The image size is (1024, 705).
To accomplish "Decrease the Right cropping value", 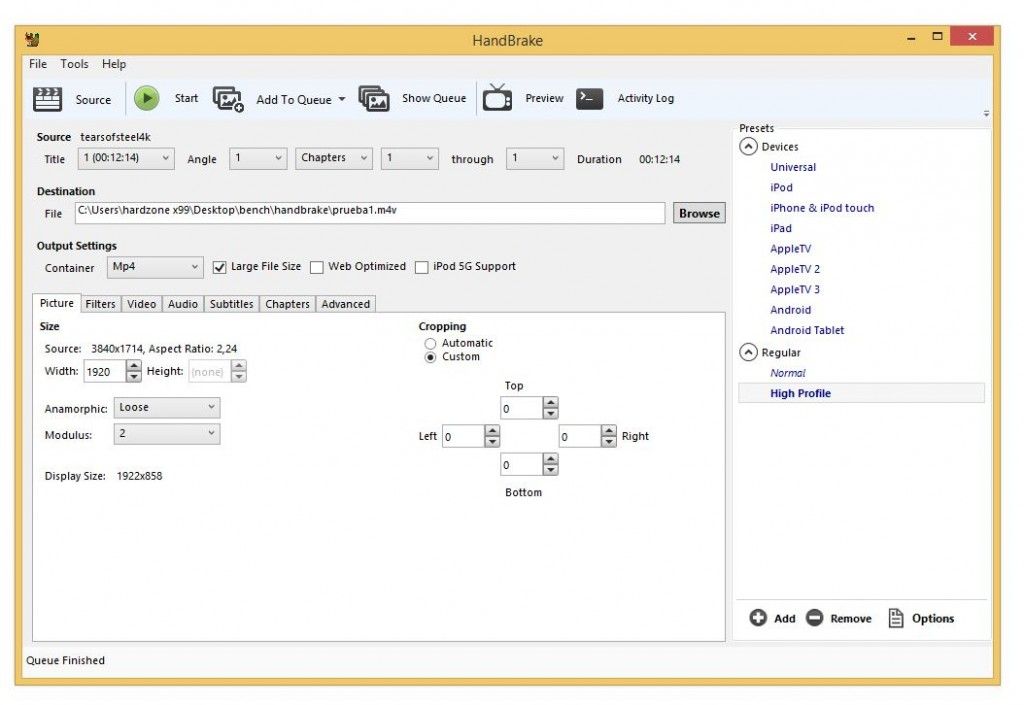I will (609, 441).
